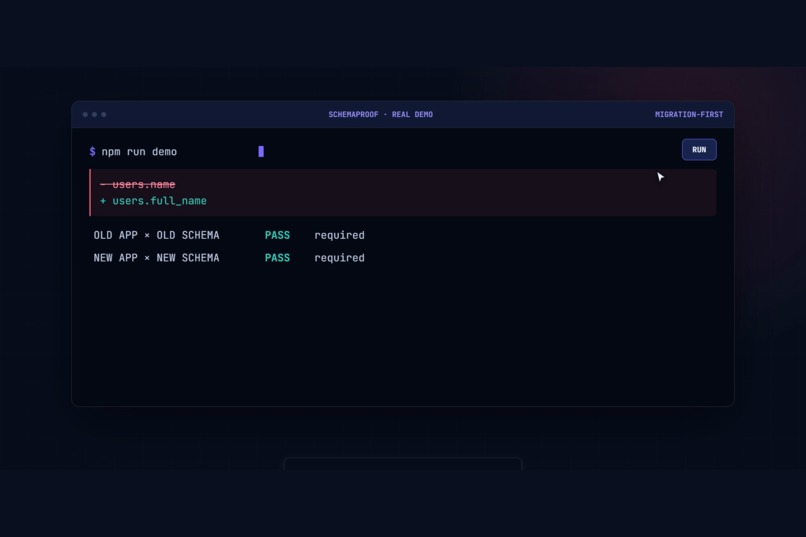Screen dimensions: 806x537
Task: Click the MIGRATION-FIRST label in title bar
Action: coord(689,114)
